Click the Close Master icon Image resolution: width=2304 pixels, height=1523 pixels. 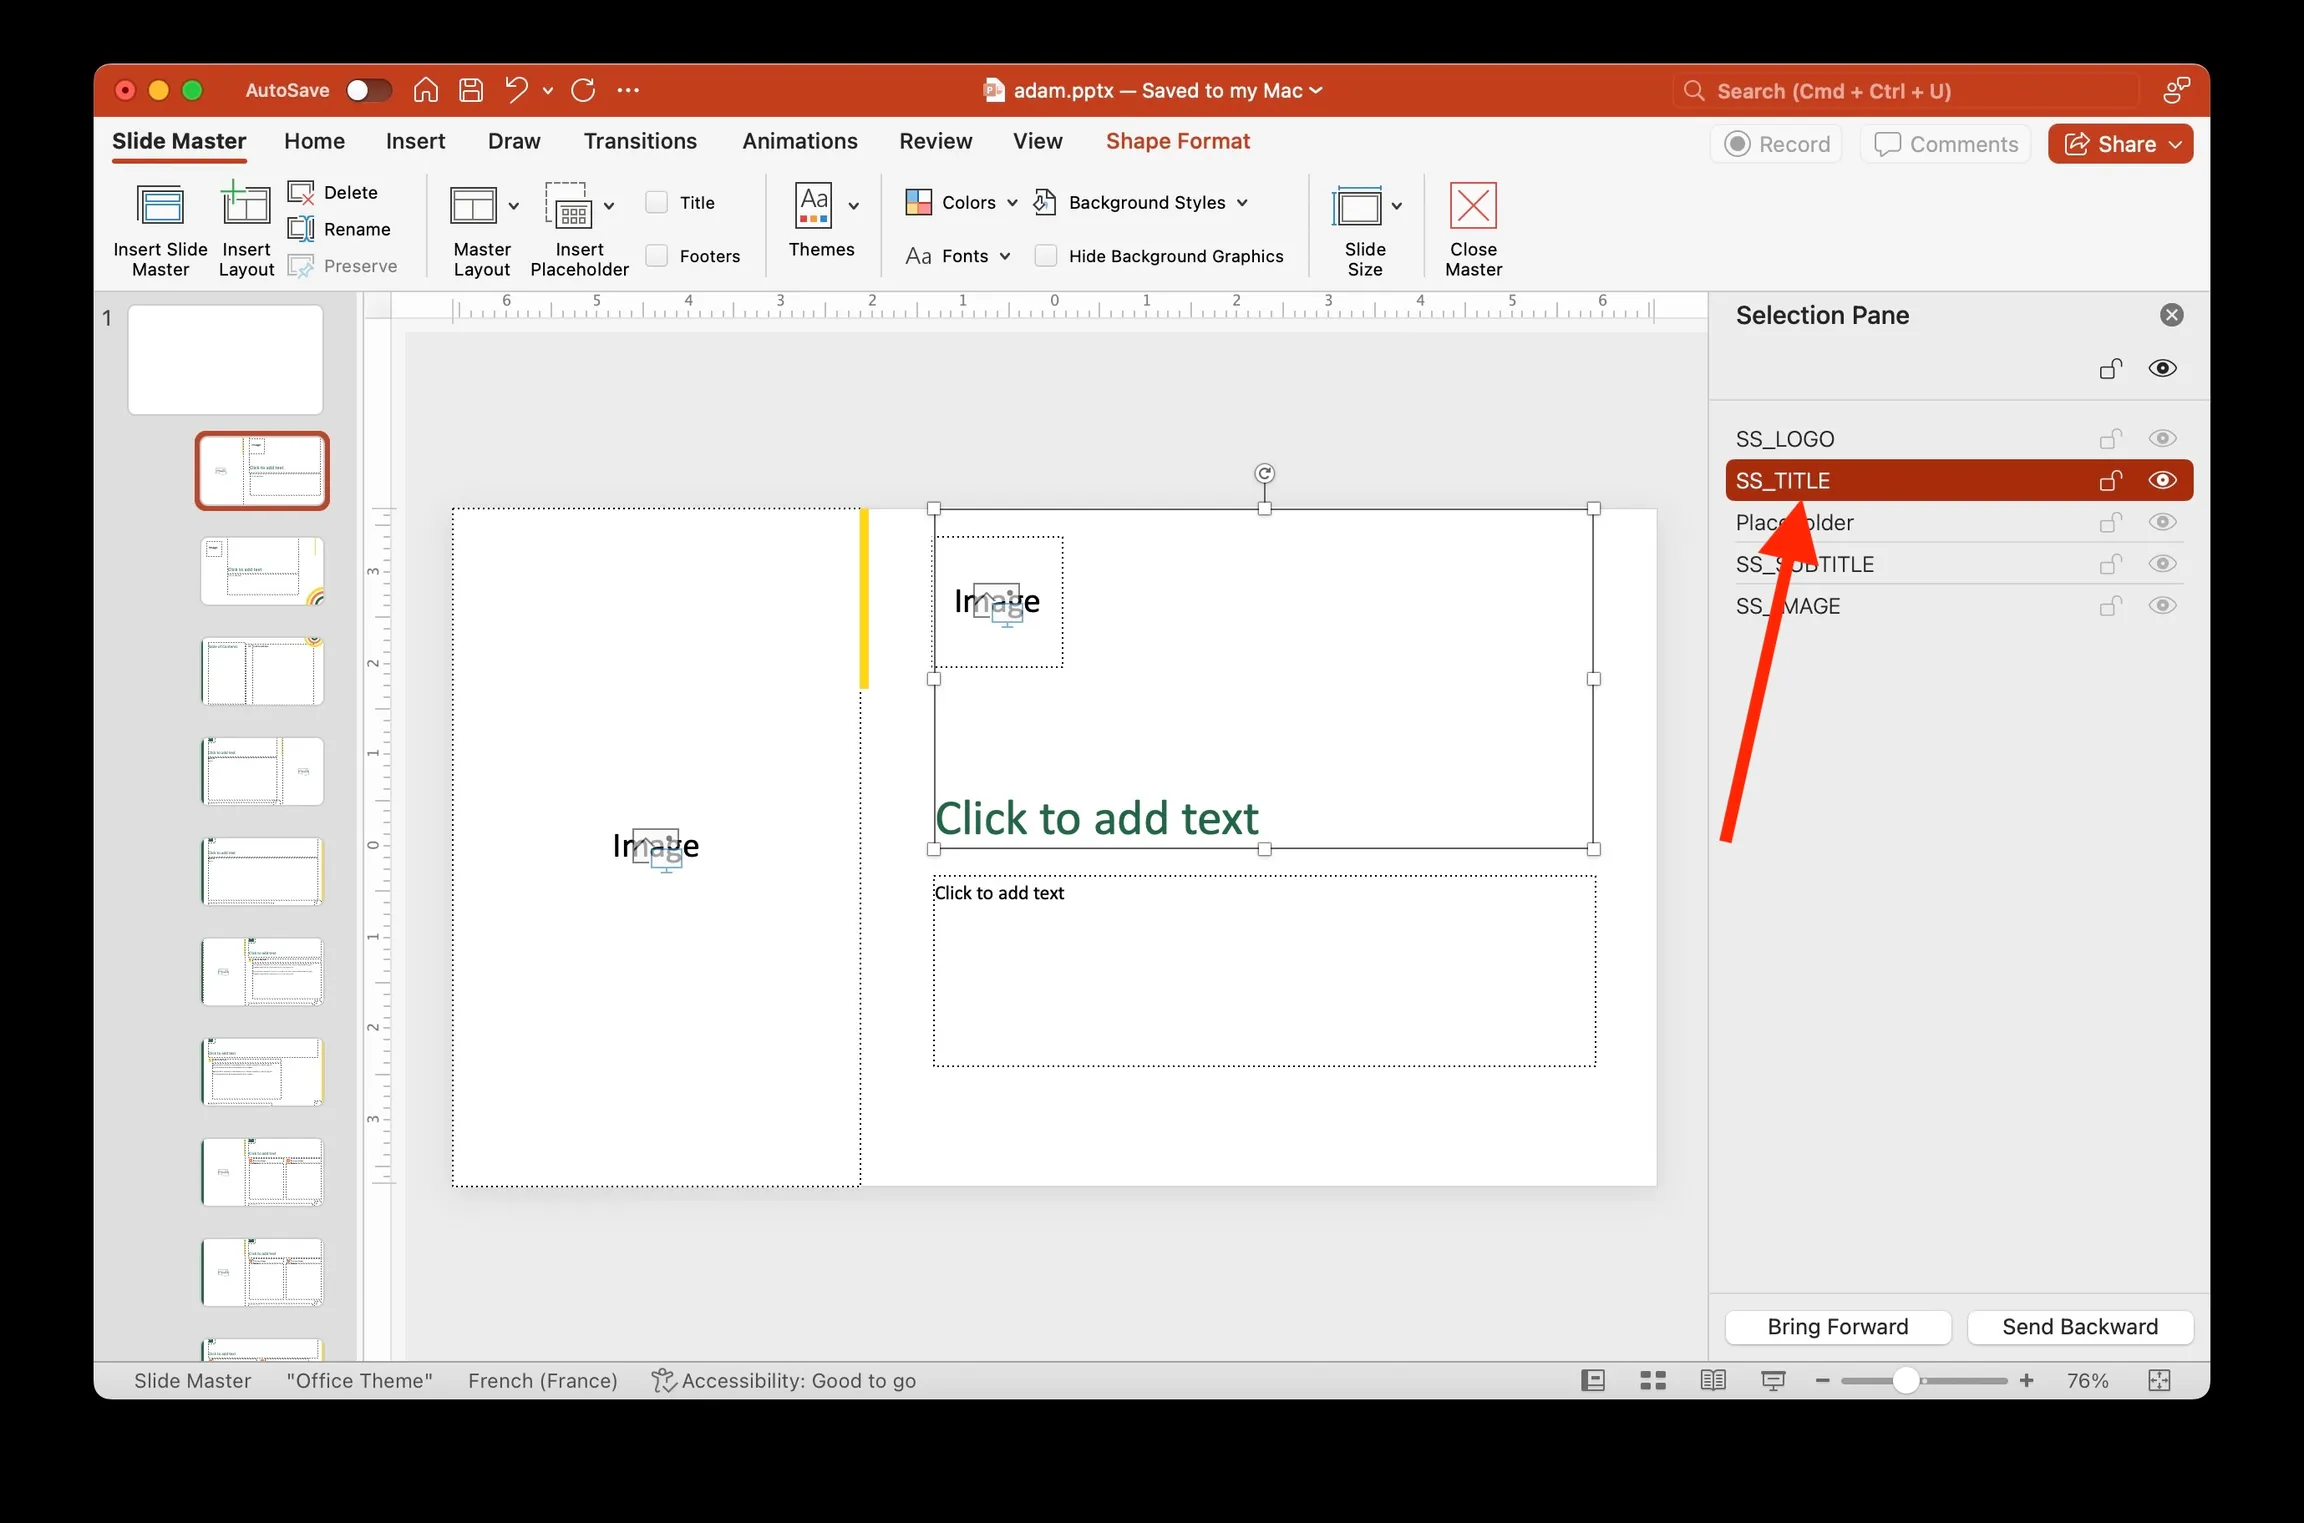point(1473,206)
